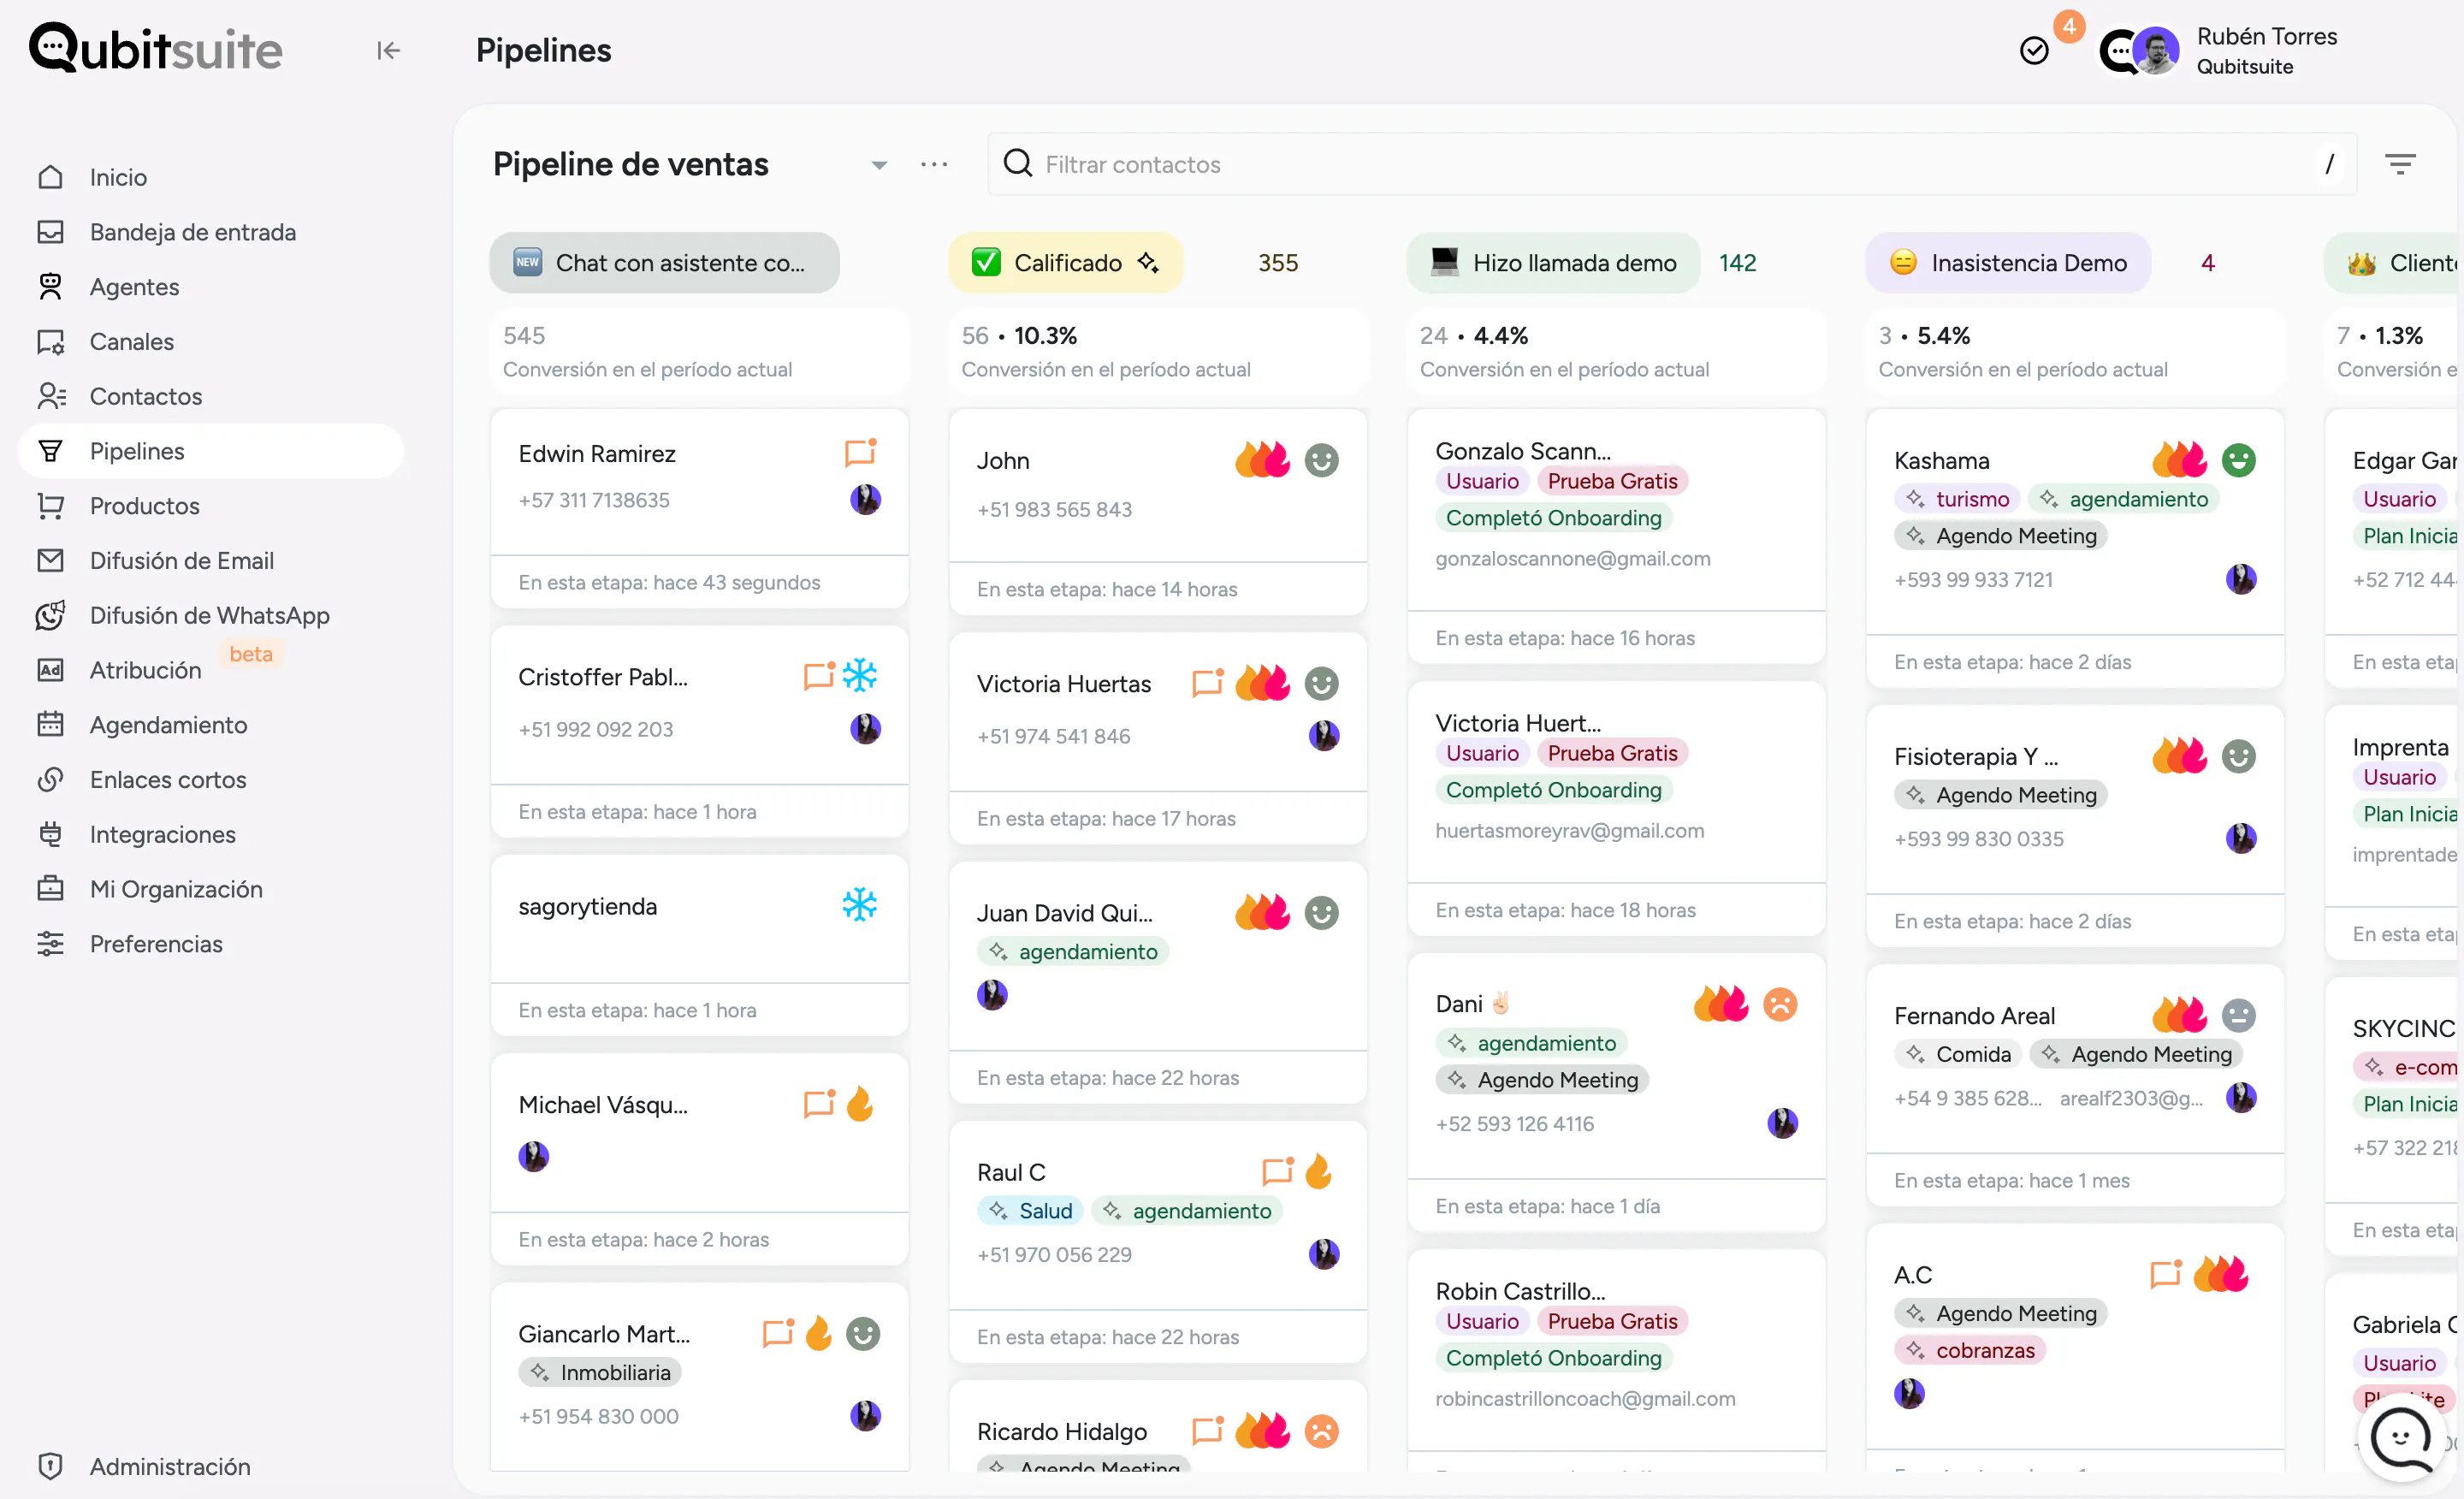This screenshot has height=1499, width=2464.
Task: Open the tasks checkmark icon with badge
Action: (2034, 50)
